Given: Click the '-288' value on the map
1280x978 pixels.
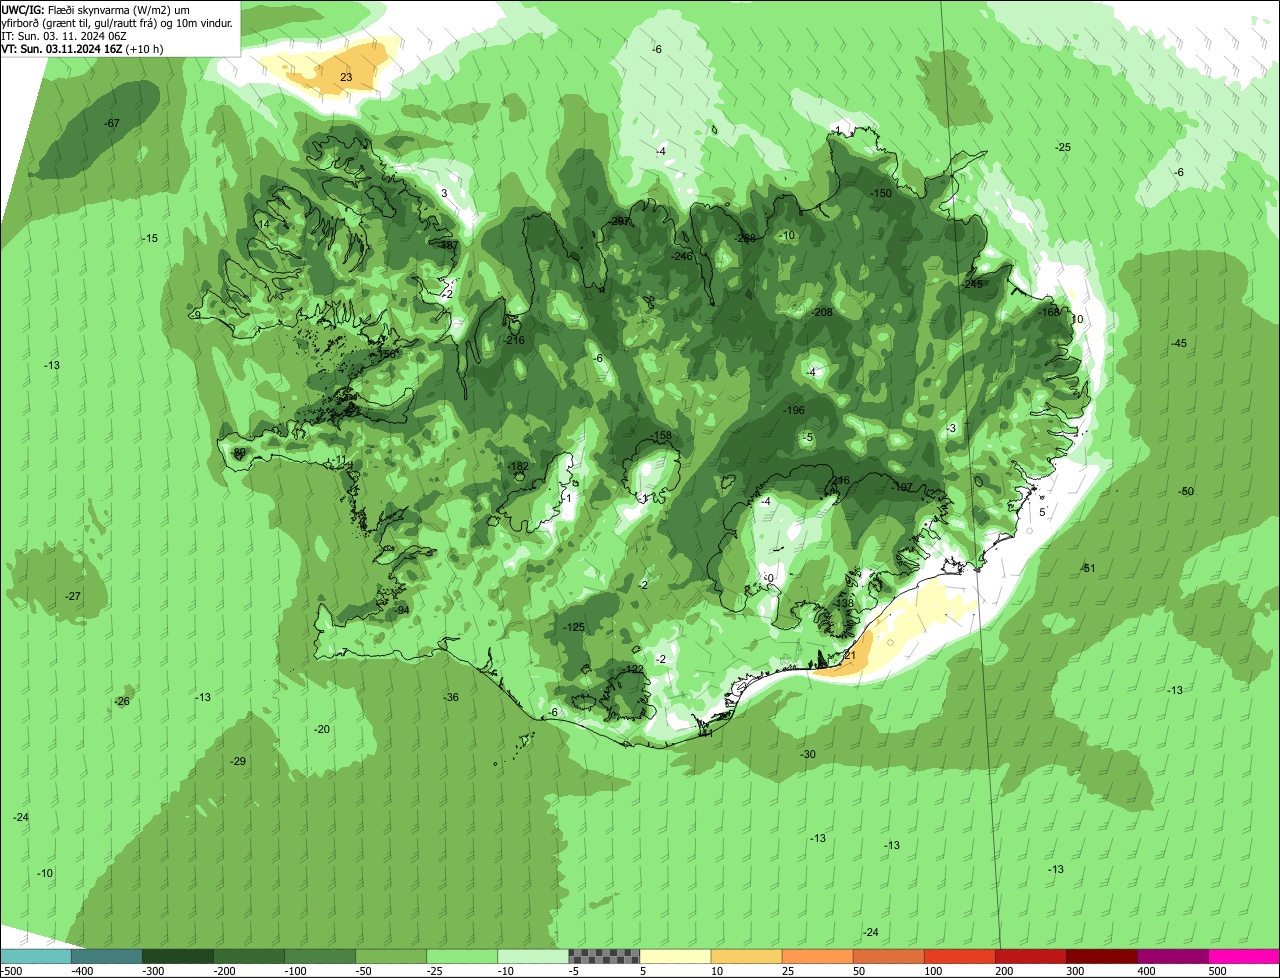Looking at the screenshot, I should tap(745, 238).
